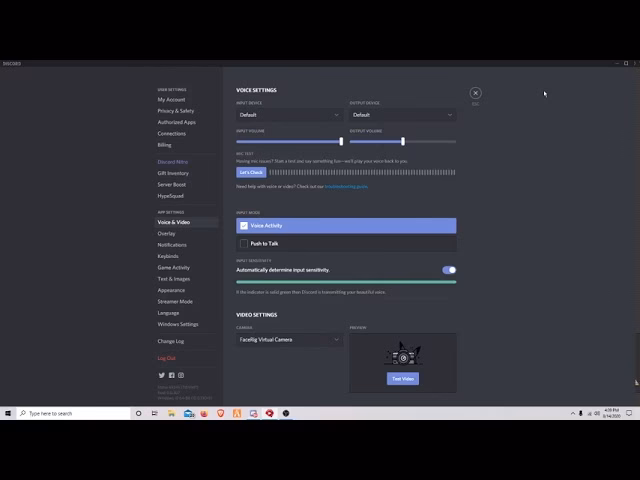Click the microphone tray icon
The width and height of the screenshot is (640, 480).
pos(580,413)
